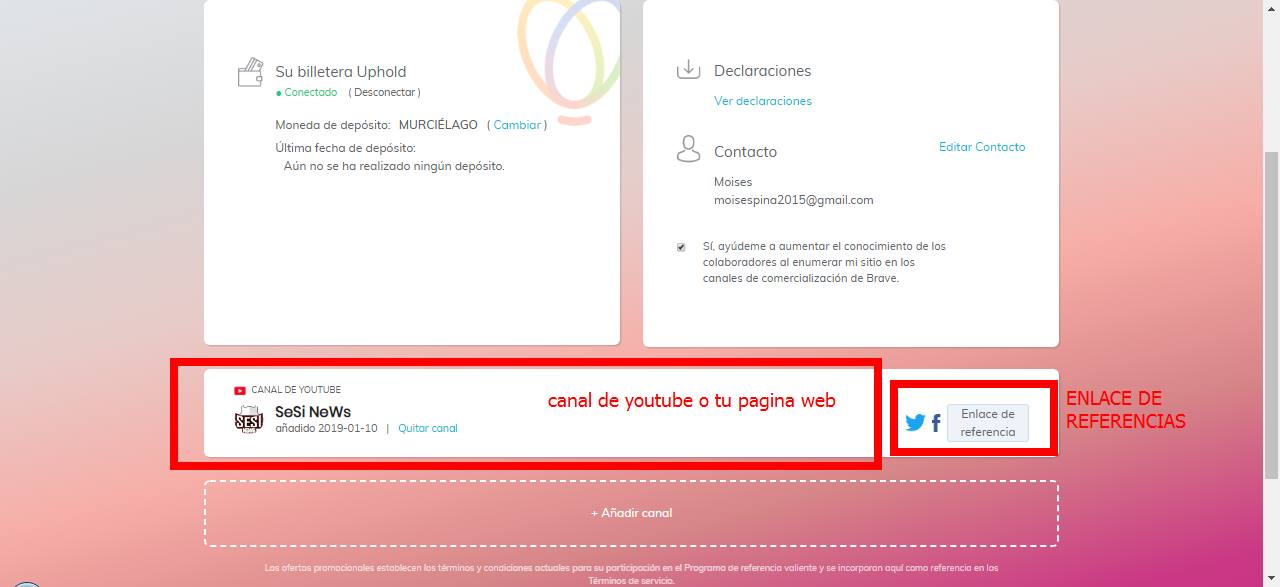1280x587 pixels.
Task: Open Ver declaraciones link
Action: click(x=763, y=101)
